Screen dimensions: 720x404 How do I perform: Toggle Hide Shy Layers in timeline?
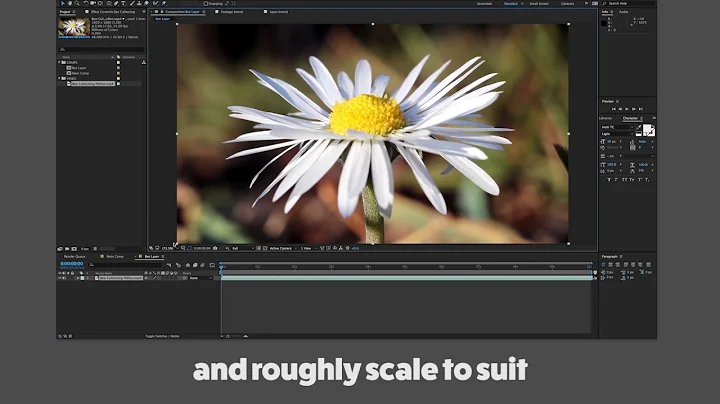click(x=188, y=265)
